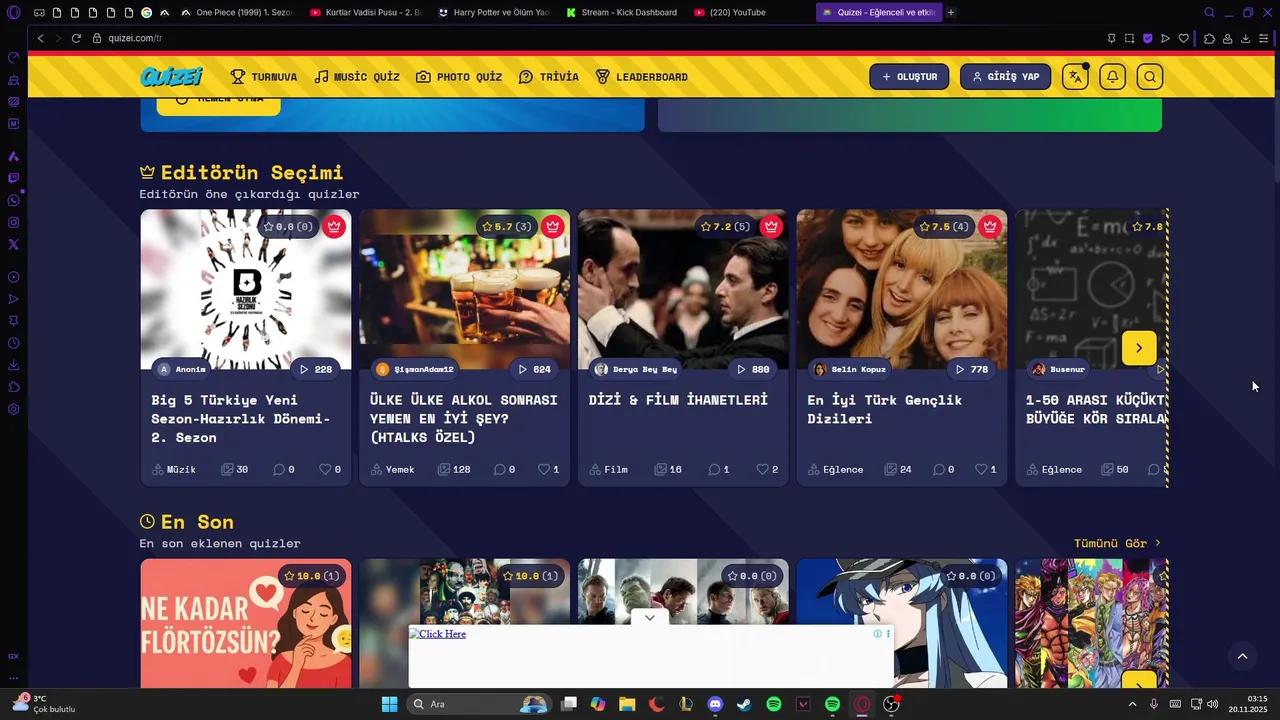The width and height of the screenshot is (1280, 720).
Task: Show hidden system tray icons
Action: [1132, 704]
